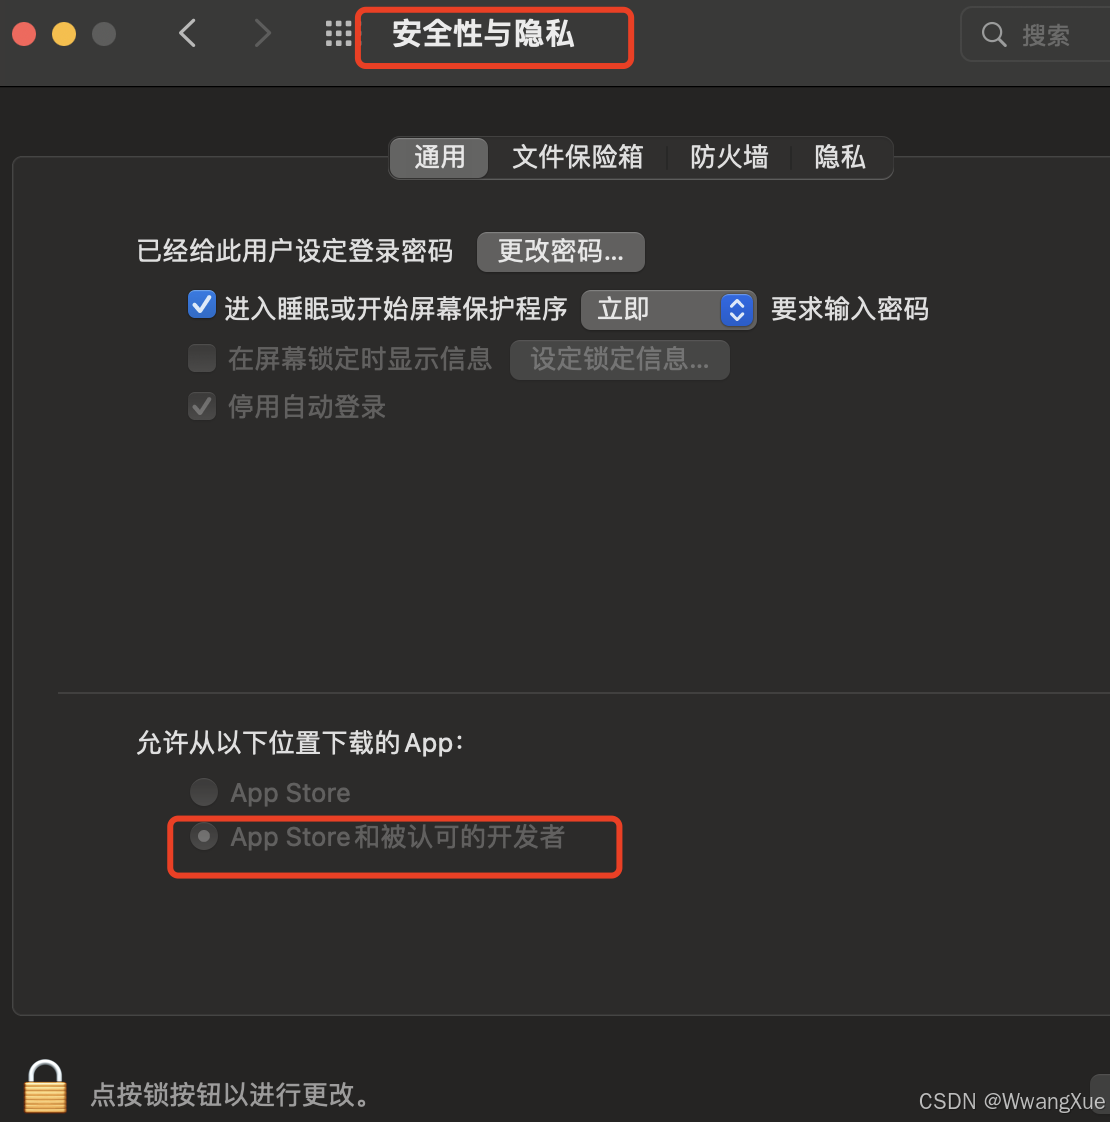
Task: Click the 更改密码… button
Action: [x=560, y=252]
